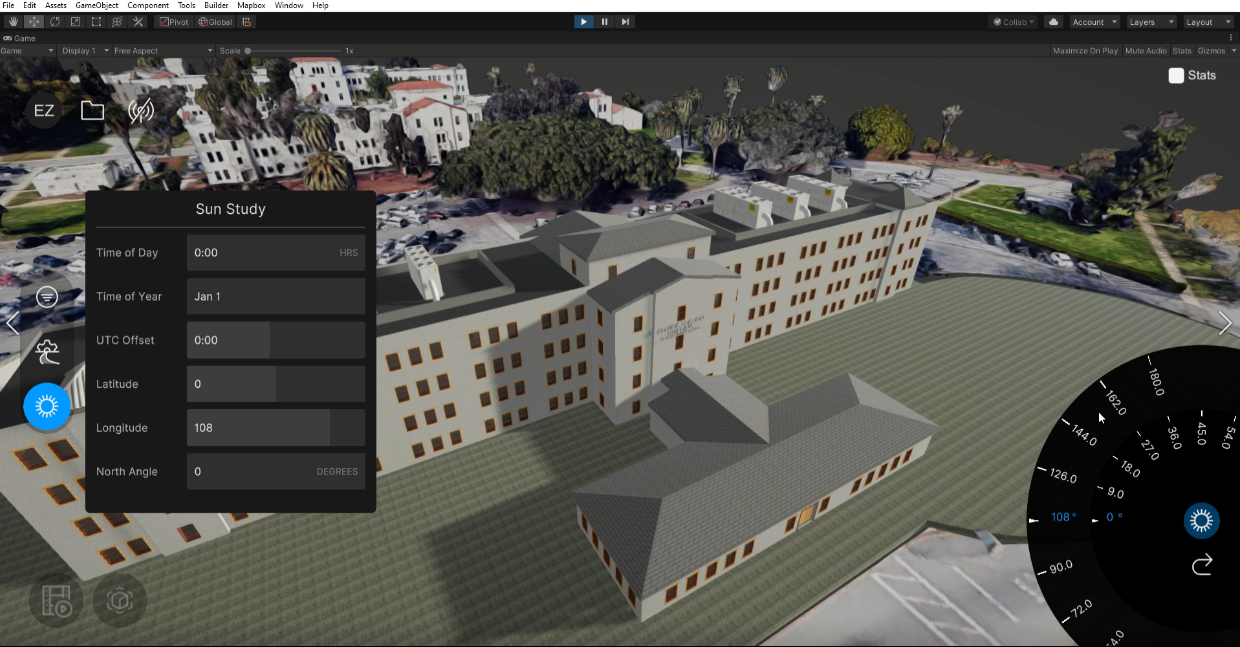This screenshot has width=1240, height=647.
Task: Click the Longitude slider in Sun Study
Action: pyautogui.click(x=276, y=428)
